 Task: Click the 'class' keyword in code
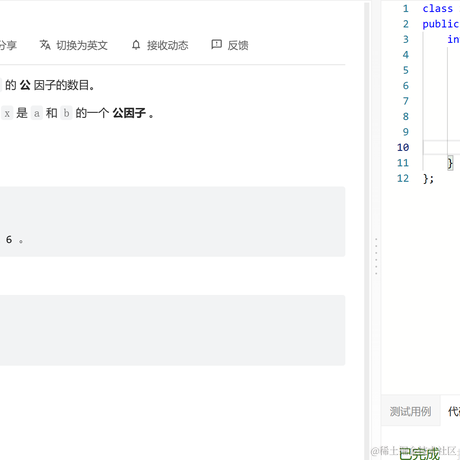tap(438, 9)
